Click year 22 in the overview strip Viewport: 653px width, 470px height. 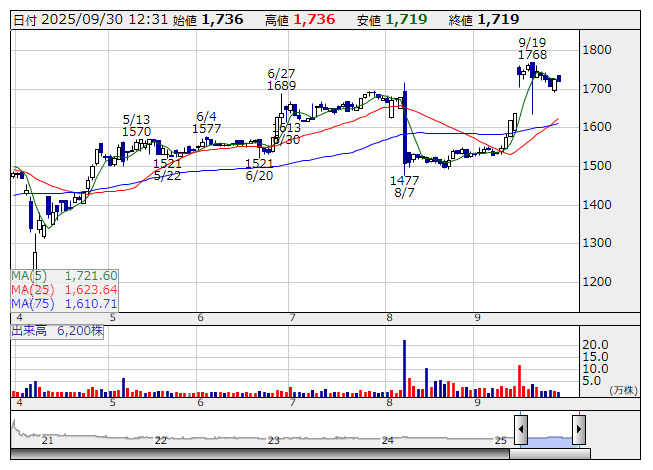[161, 440]
